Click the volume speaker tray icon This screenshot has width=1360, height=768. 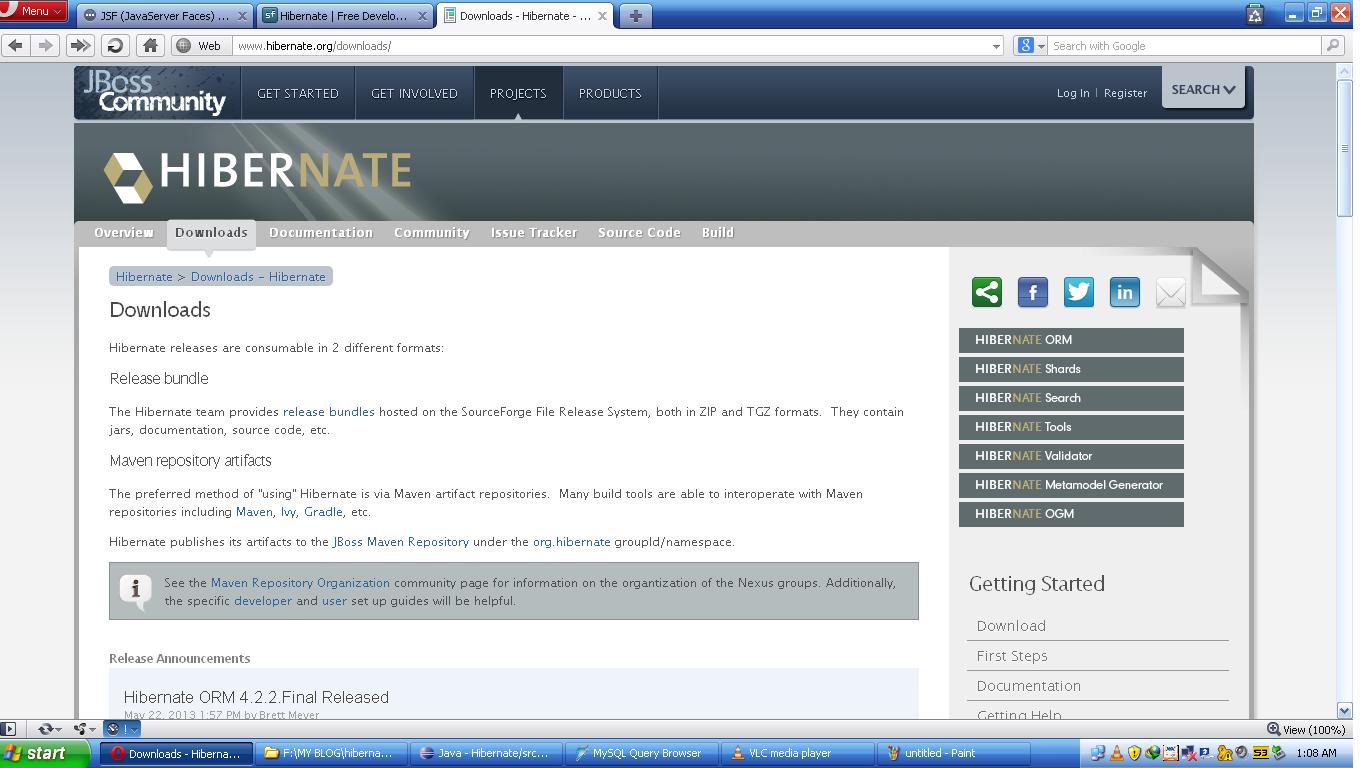click(1242, 753)
